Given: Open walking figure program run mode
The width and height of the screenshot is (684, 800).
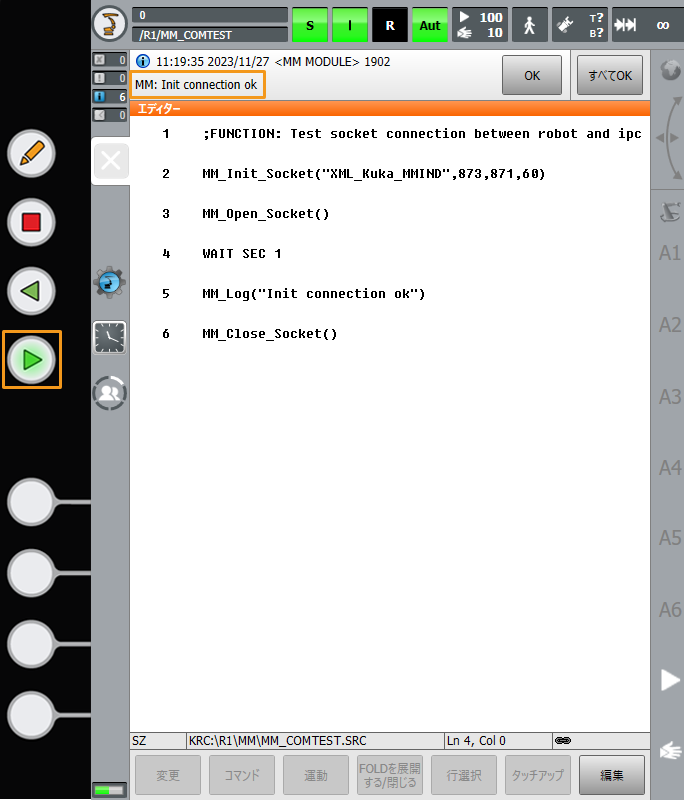Looking at the screenshot, I should click(529, 25).
